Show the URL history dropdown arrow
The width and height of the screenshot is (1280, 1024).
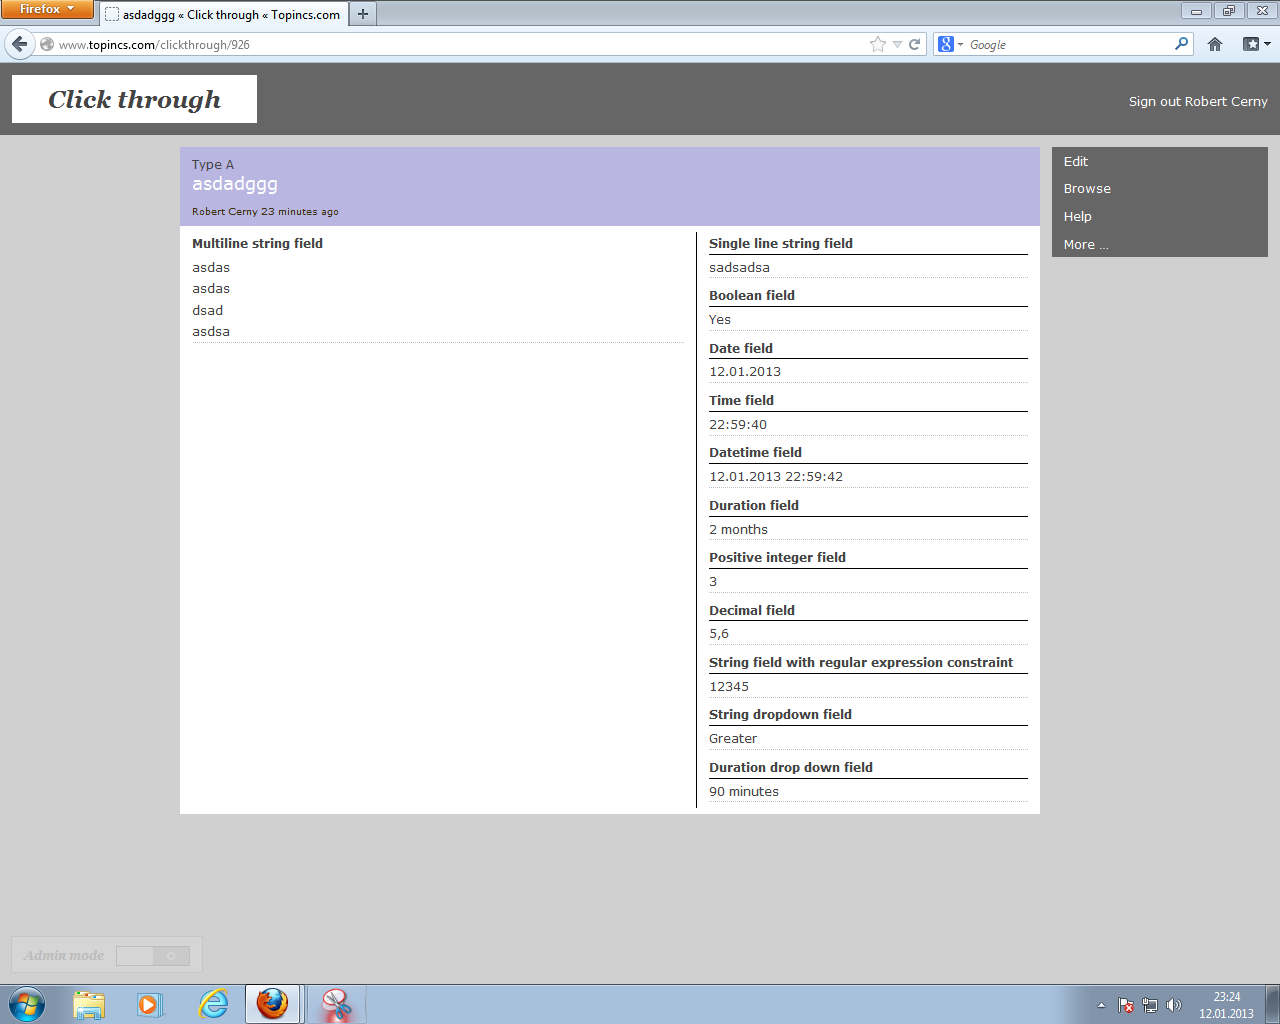pyautogui.click(x=897, y=44)
